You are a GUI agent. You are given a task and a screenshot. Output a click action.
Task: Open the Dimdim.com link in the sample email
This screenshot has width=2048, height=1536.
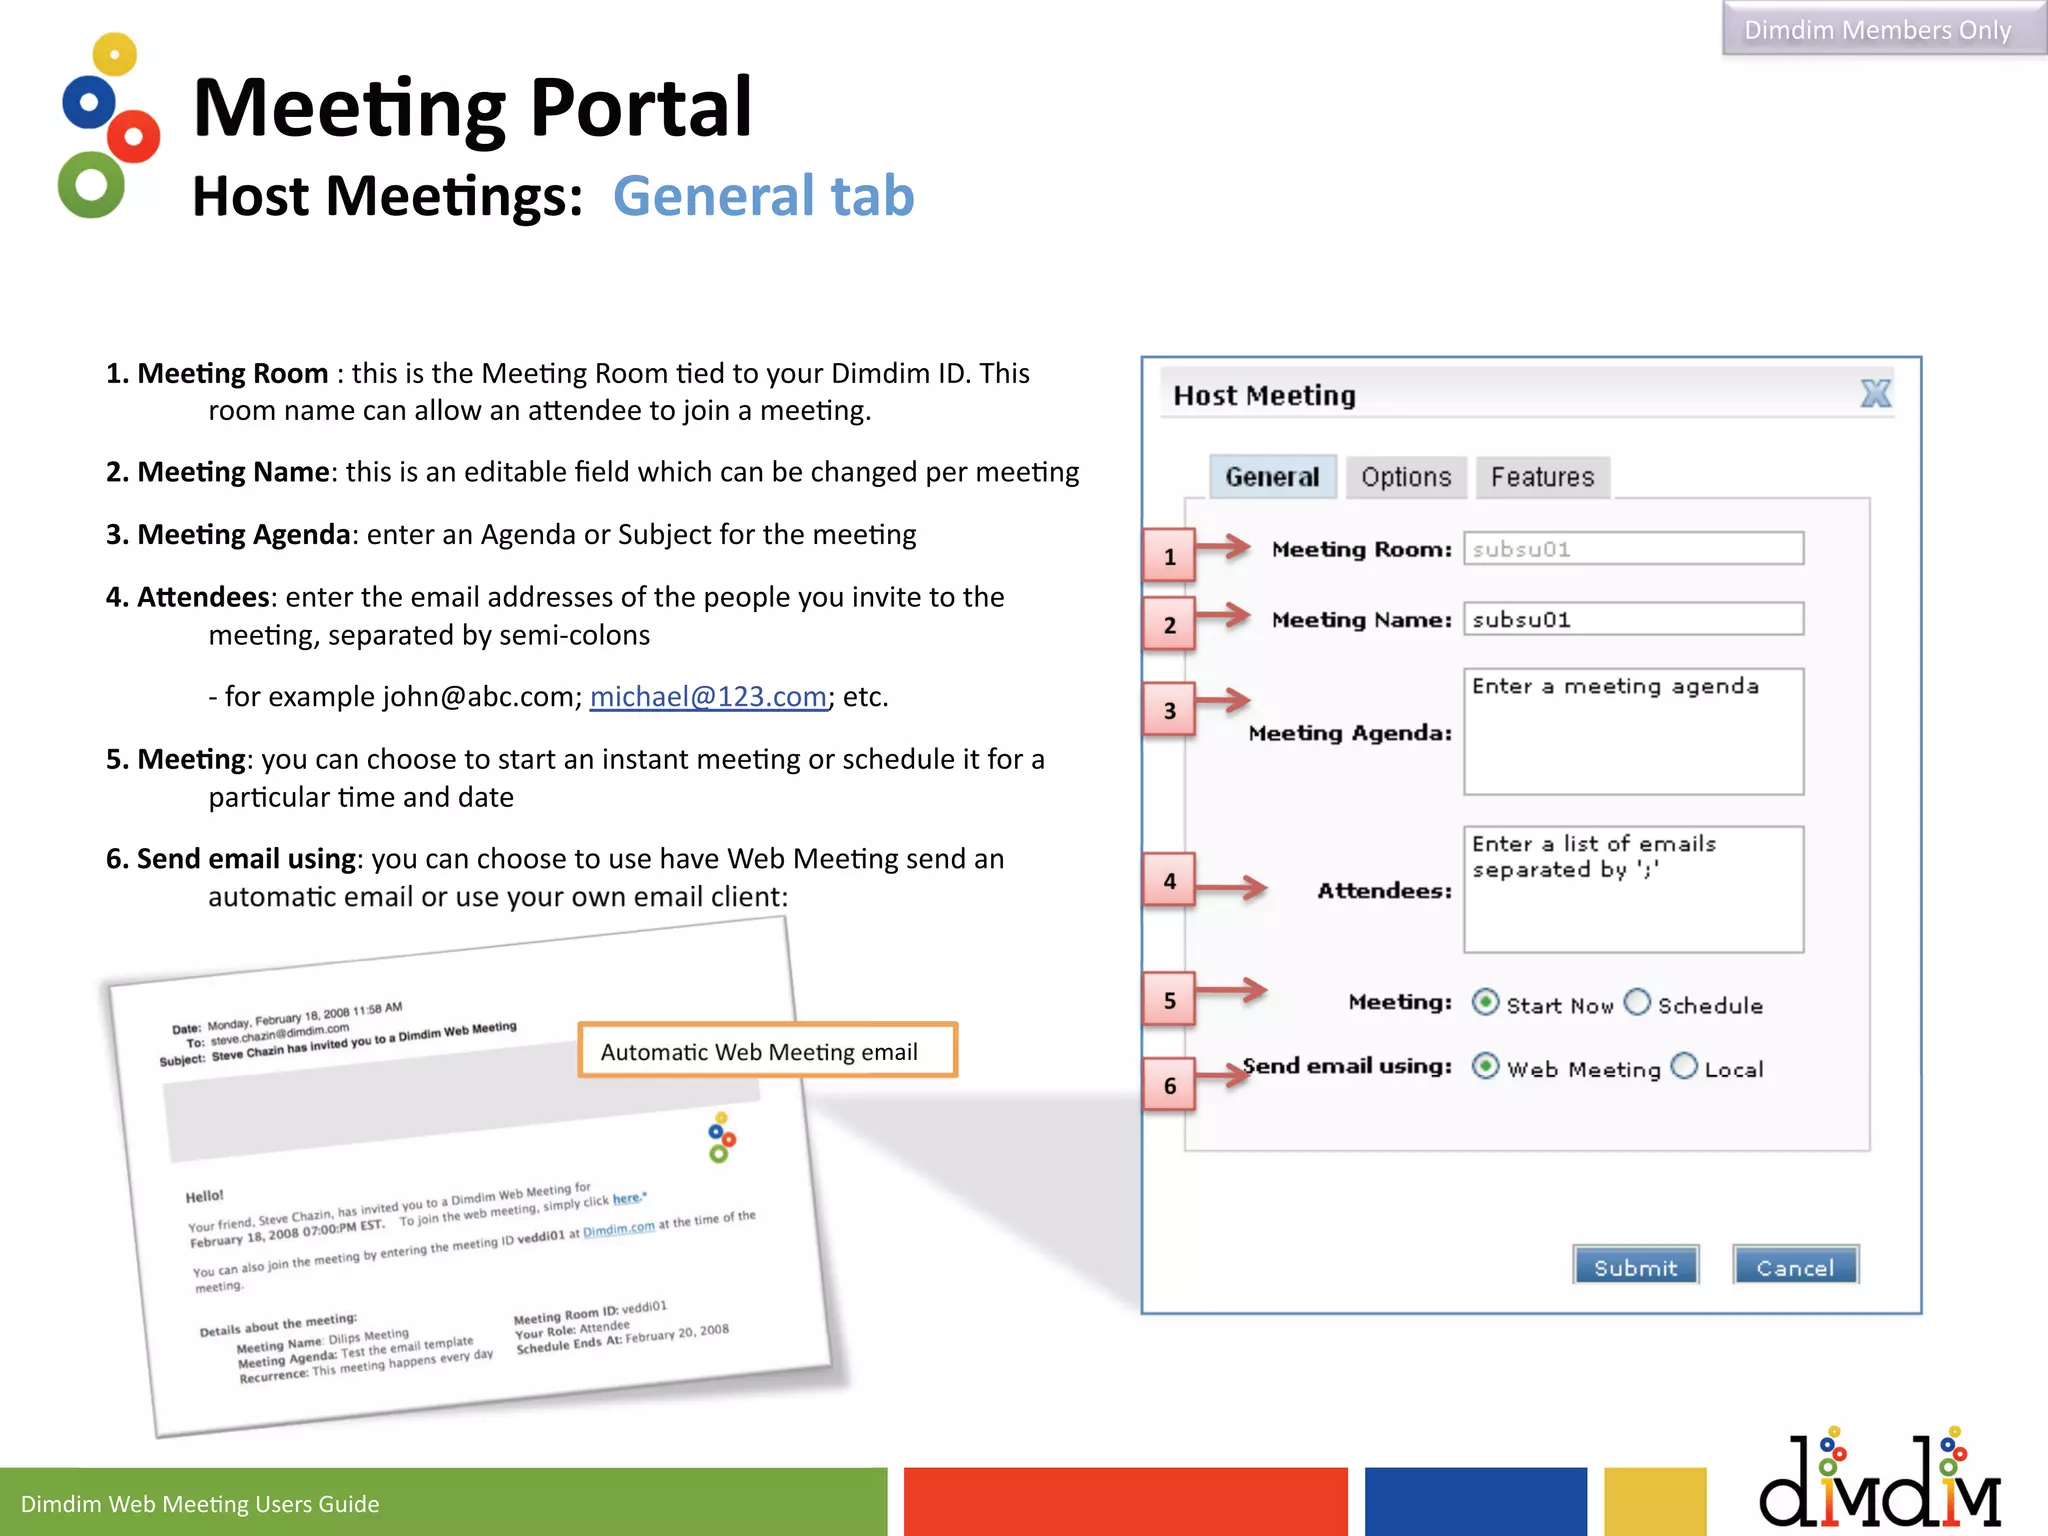point(619,1229)
